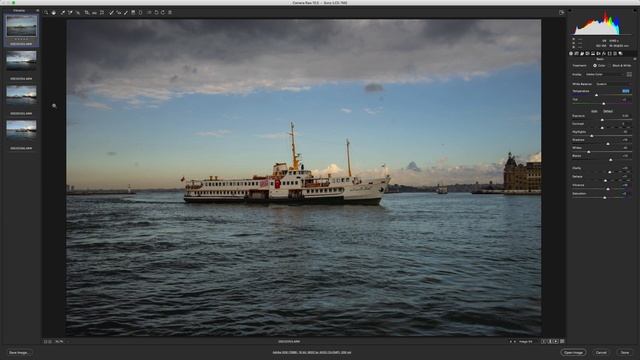The height and width of the screenshot is (360, 640).
Task: Select the Spot Removal tool
Action: (x=111, y=12)
